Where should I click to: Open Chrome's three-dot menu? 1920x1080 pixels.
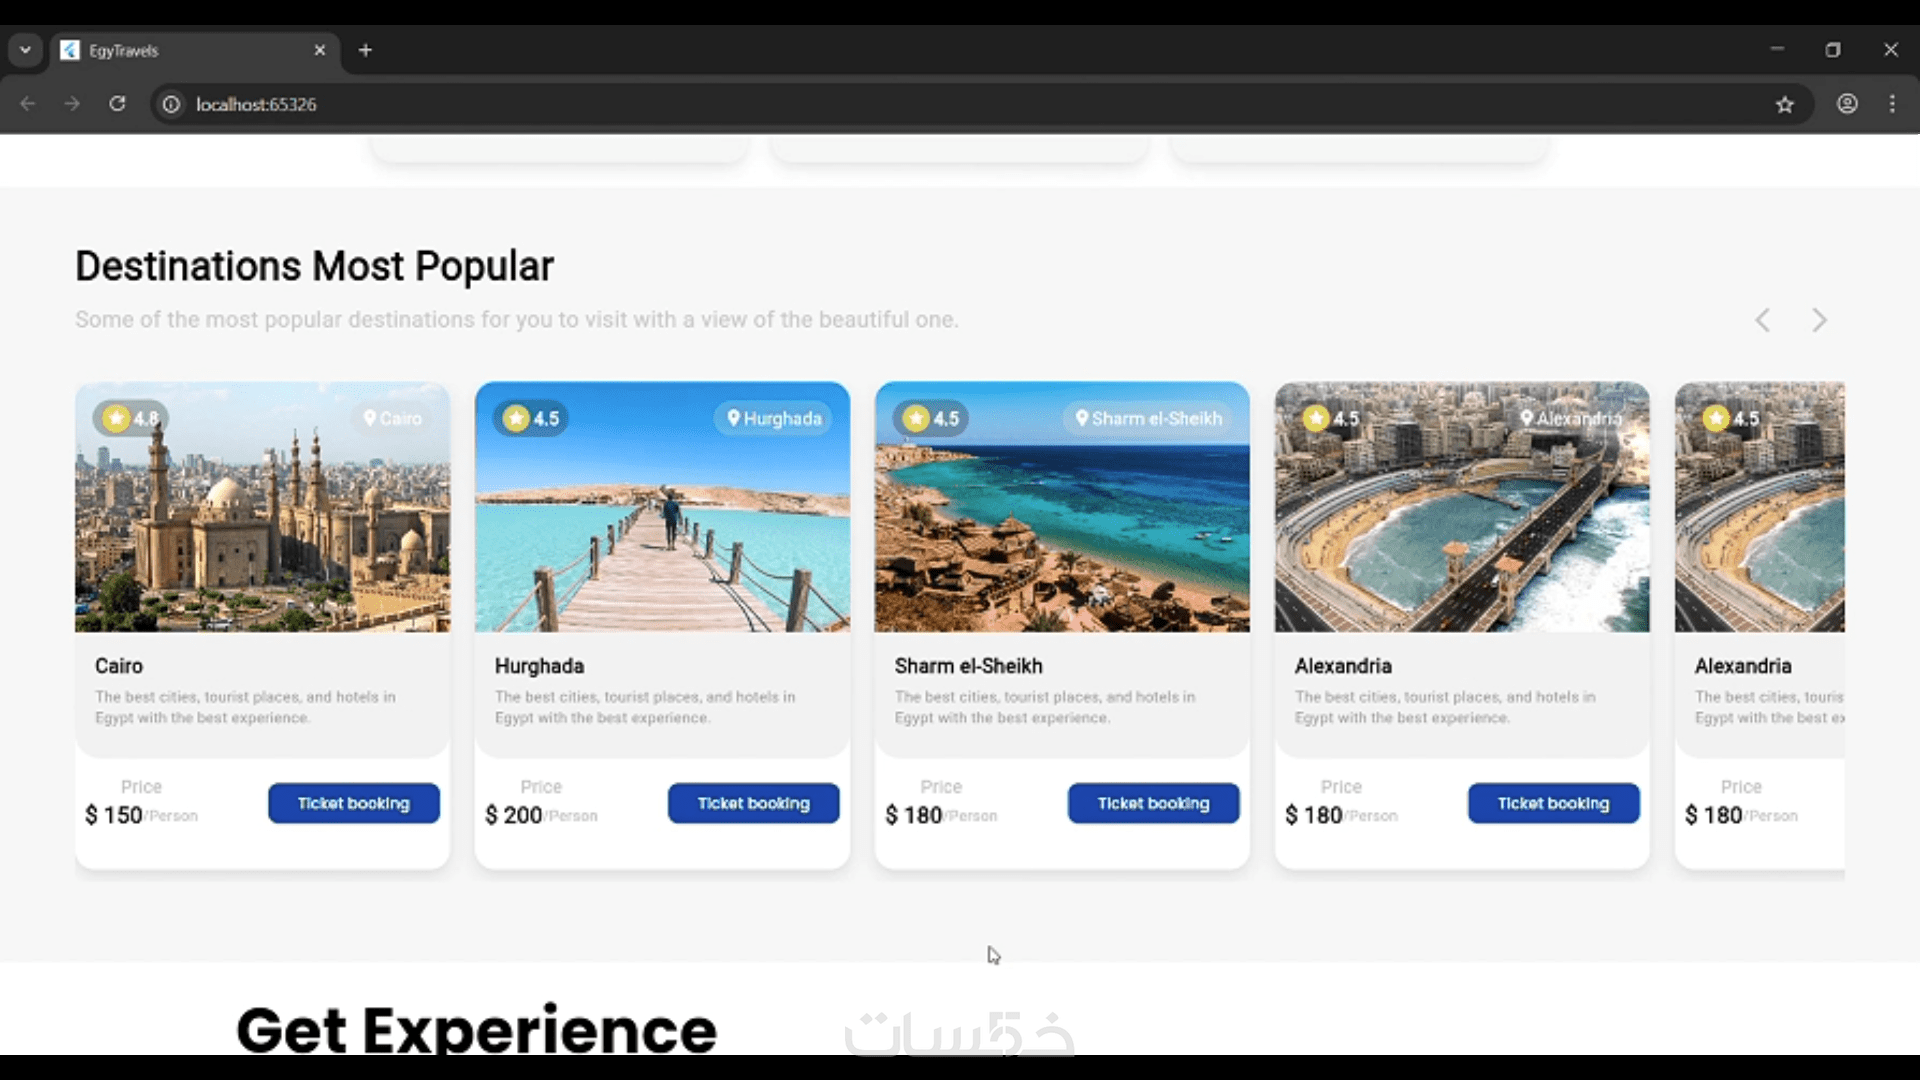tap(1892, 104)
